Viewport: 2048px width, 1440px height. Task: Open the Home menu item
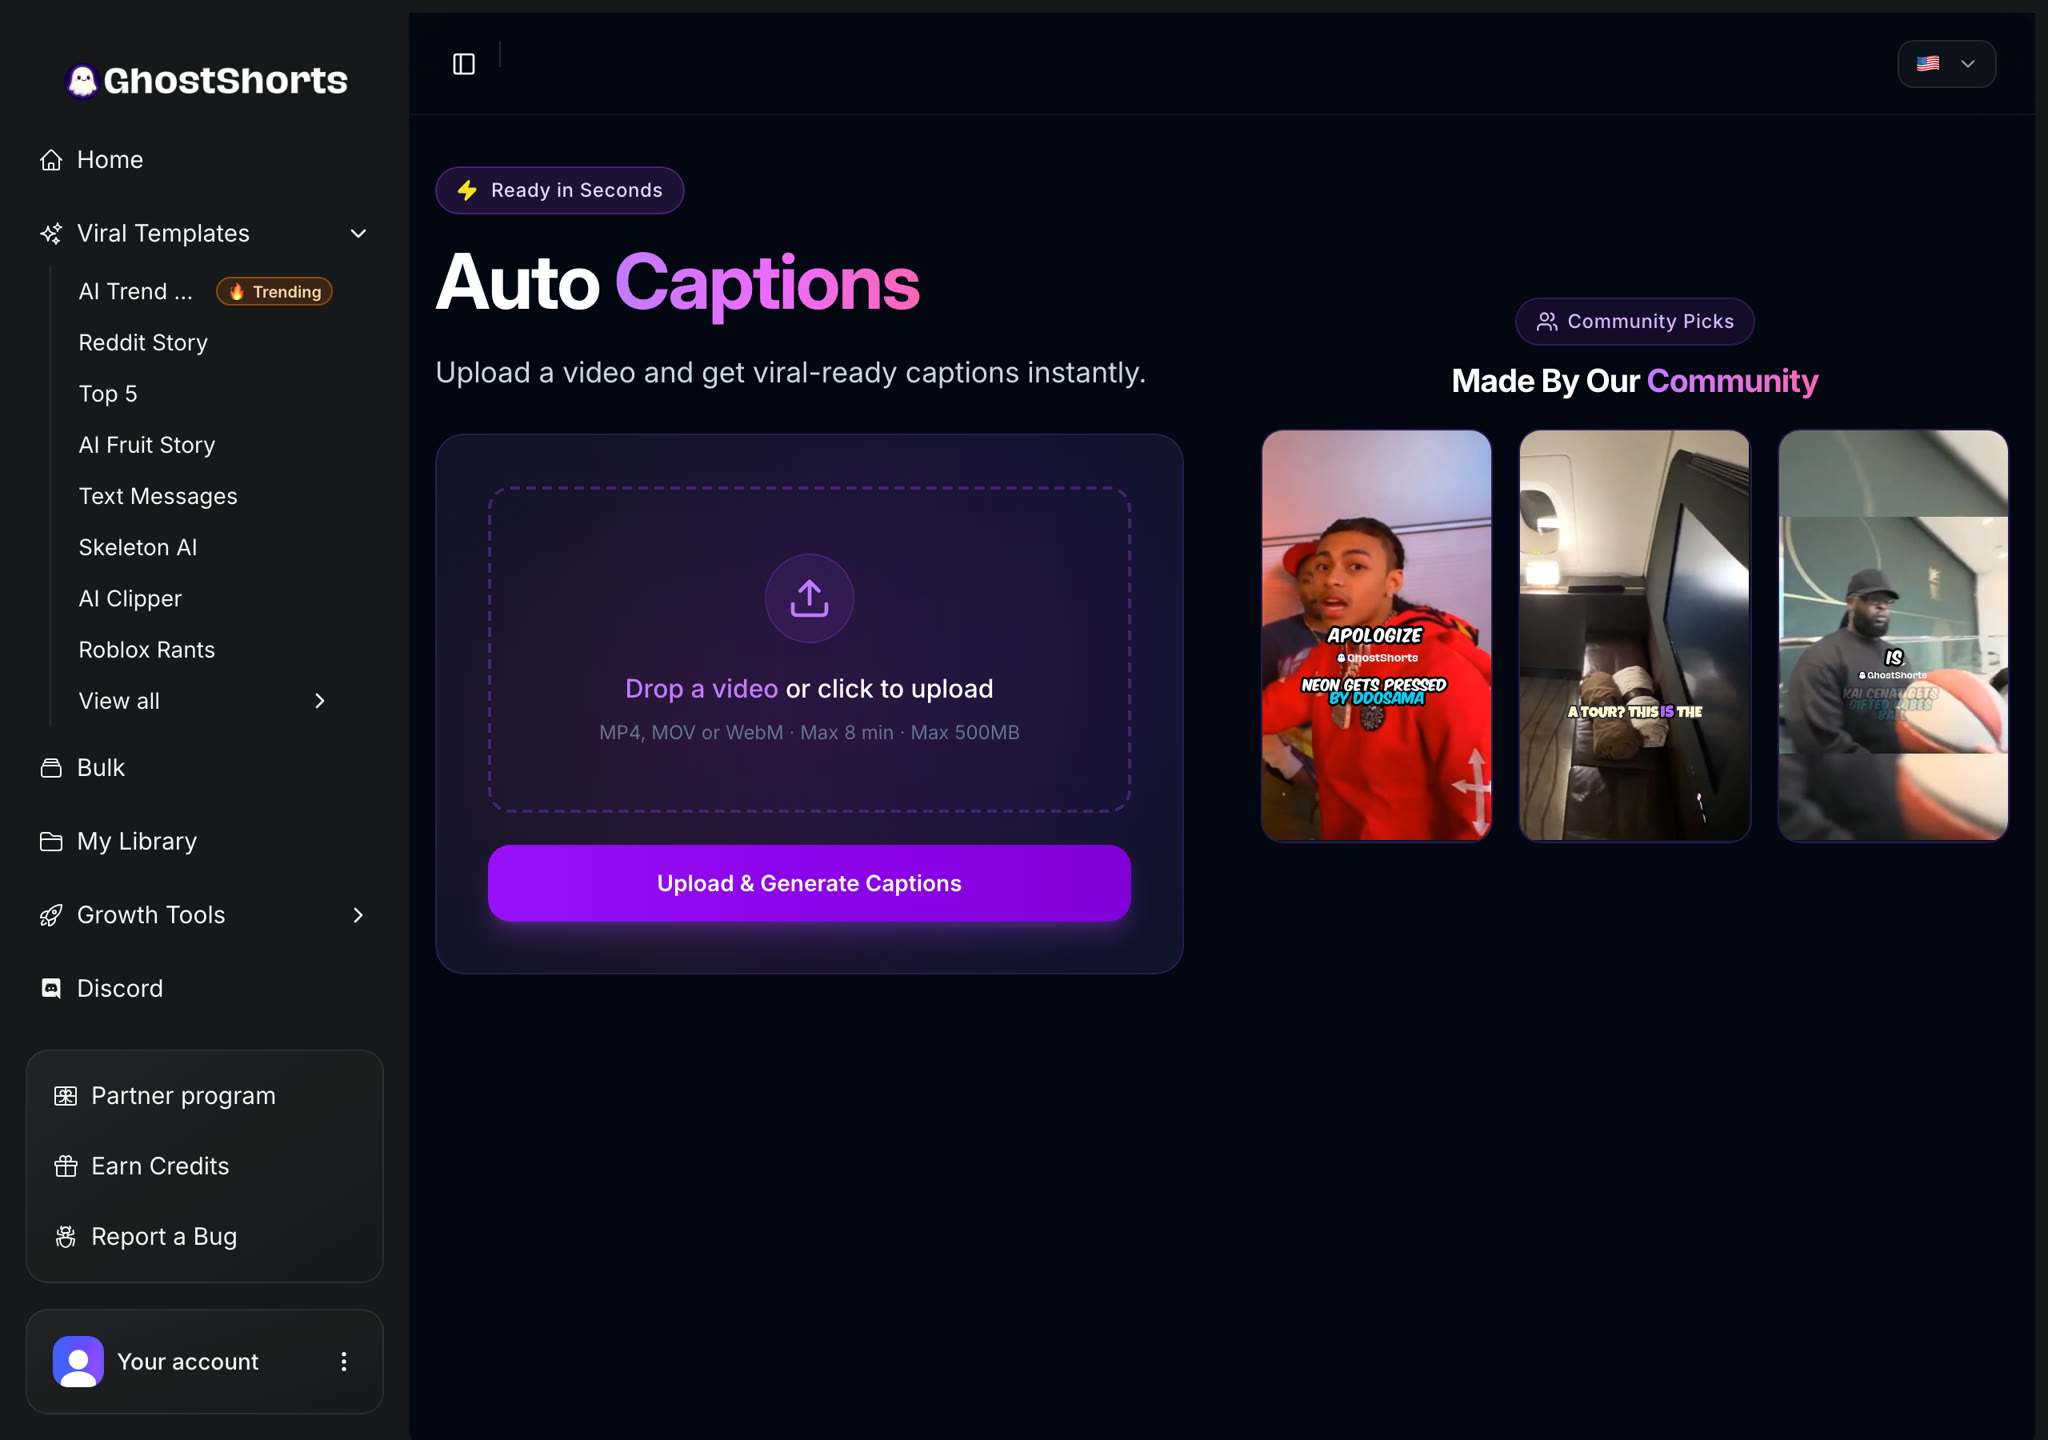tap(205, 160)
